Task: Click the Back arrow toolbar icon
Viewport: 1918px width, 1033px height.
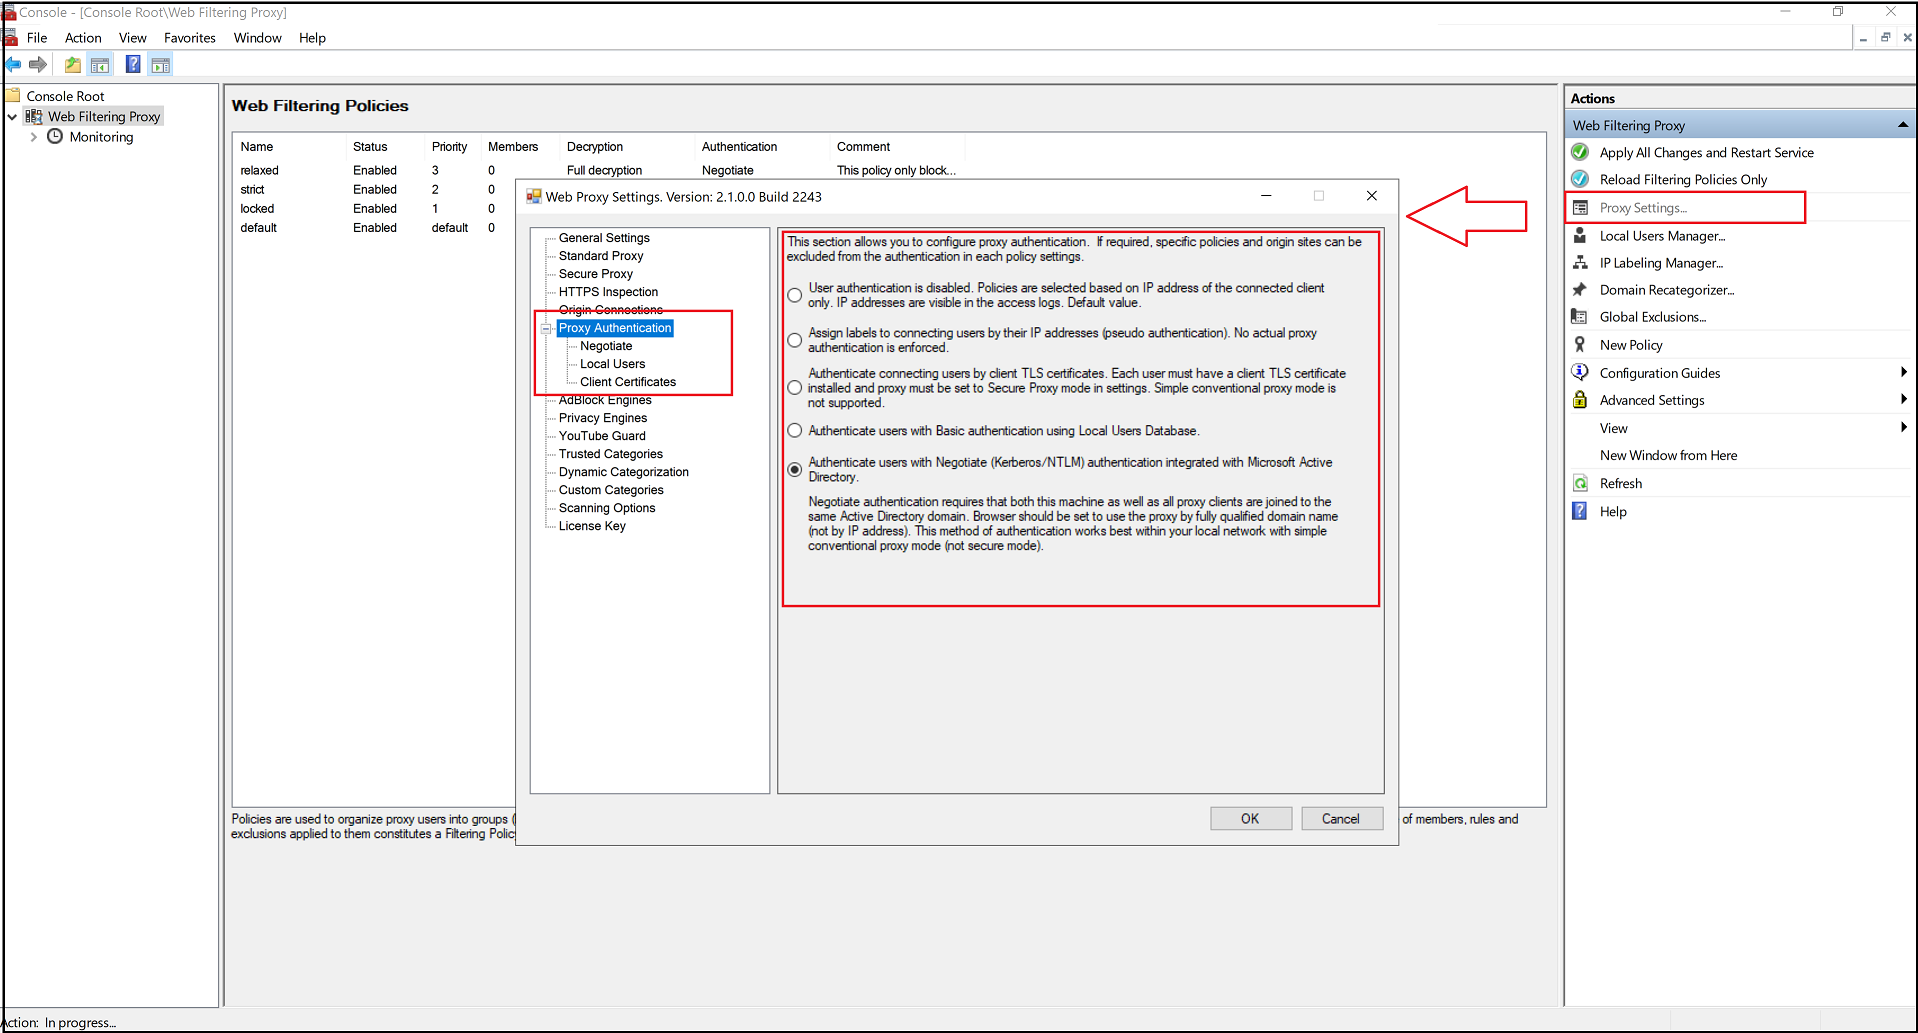Action: click(x=13, y=65)
